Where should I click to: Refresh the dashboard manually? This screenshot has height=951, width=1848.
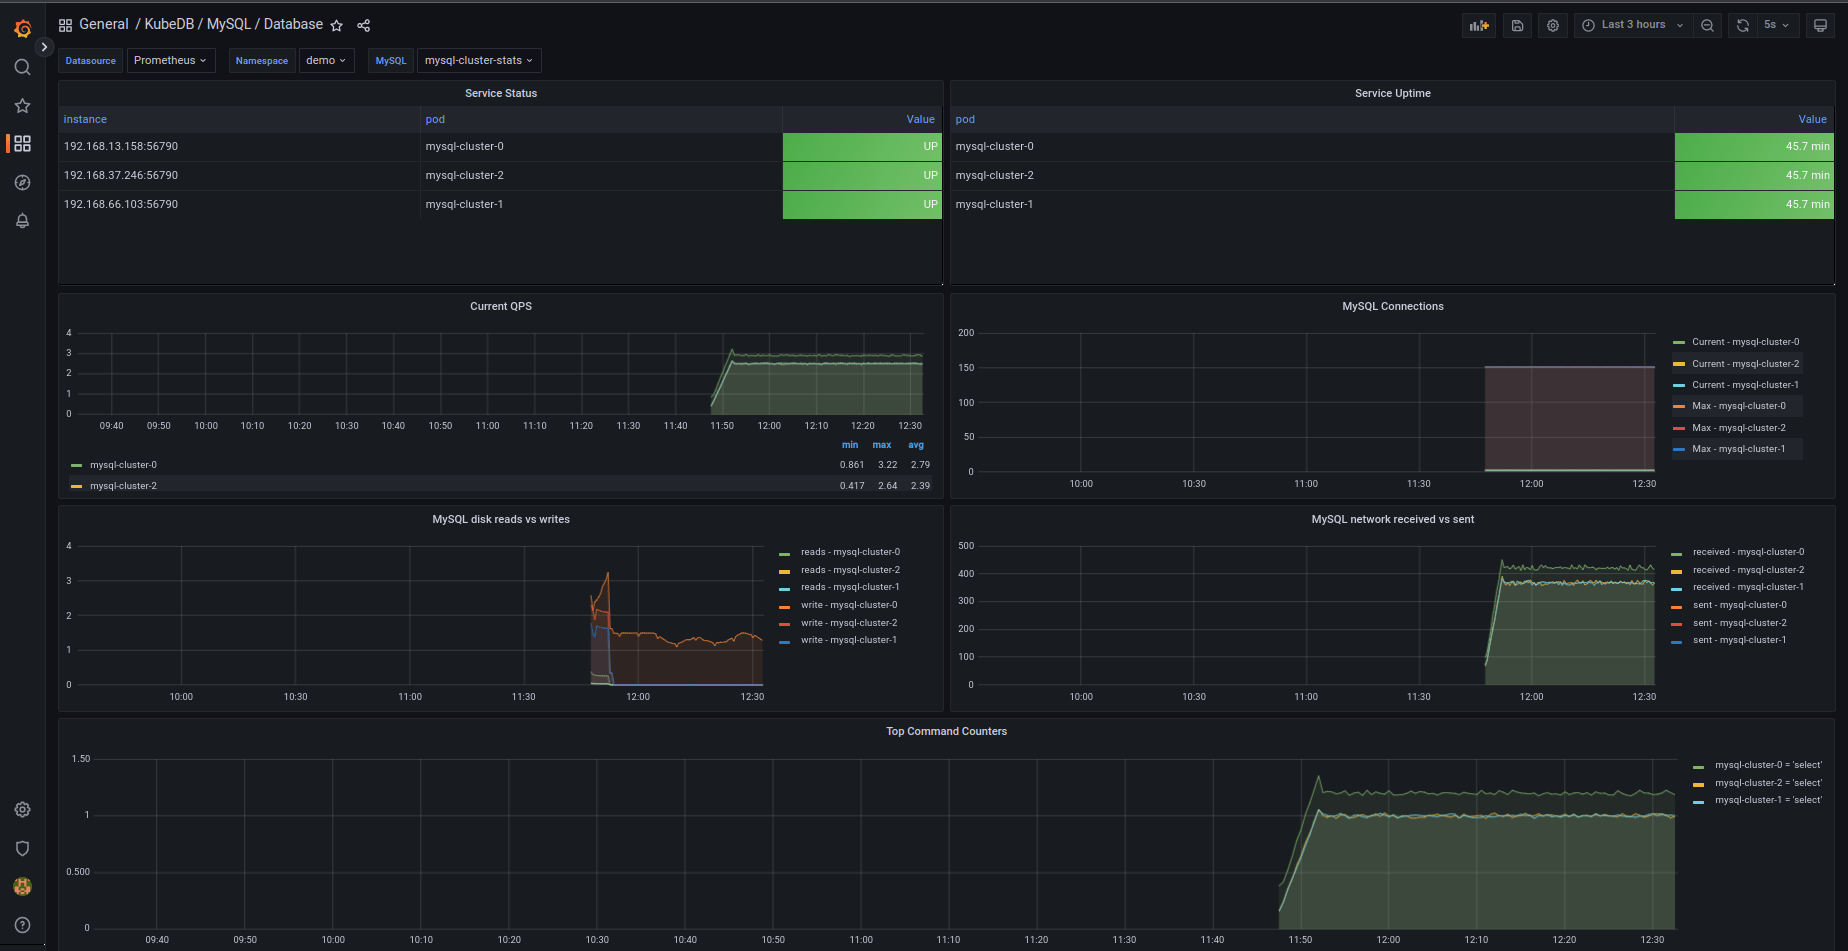1742,24
